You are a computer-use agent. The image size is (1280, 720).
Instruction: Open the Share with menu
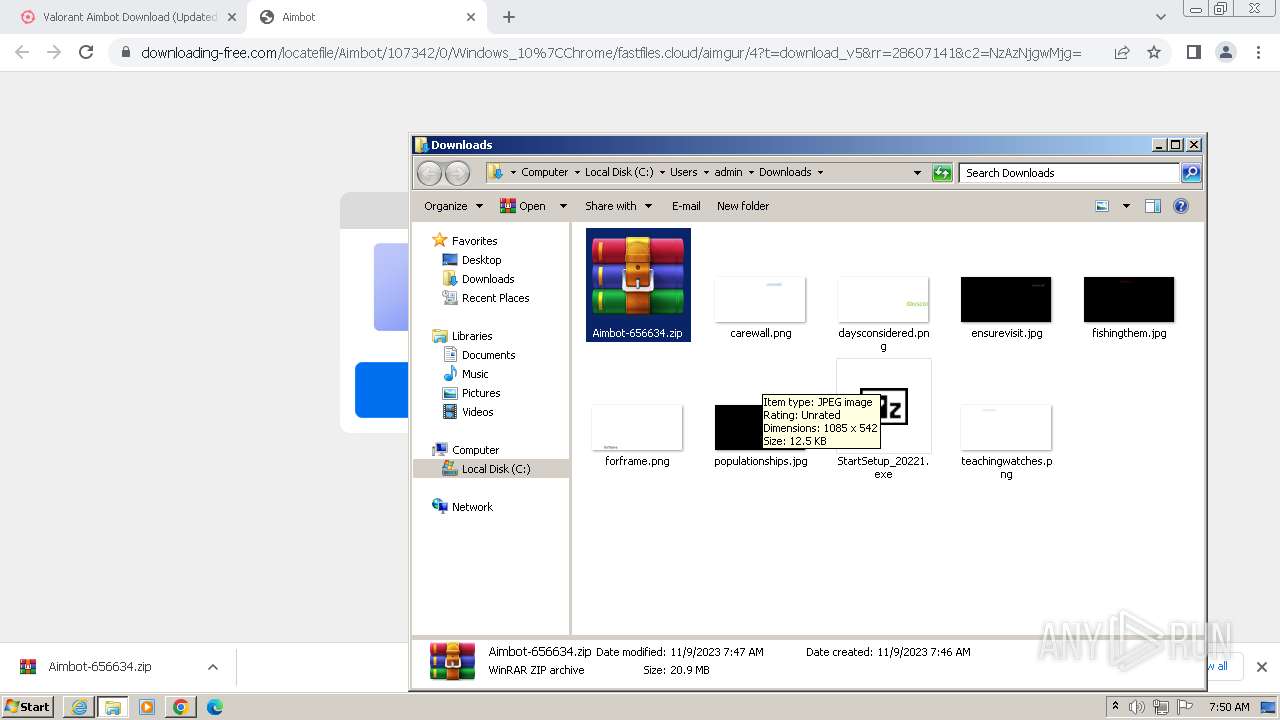[618, 206]
